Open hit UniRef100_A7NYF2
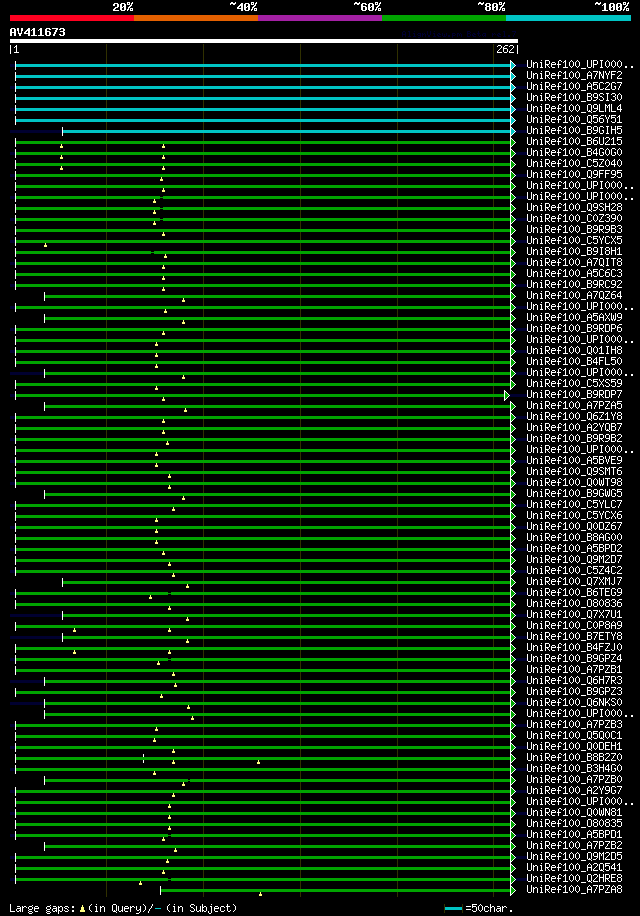Image resolution: width=640 pixels, height=916 pixels. point(574,75)
